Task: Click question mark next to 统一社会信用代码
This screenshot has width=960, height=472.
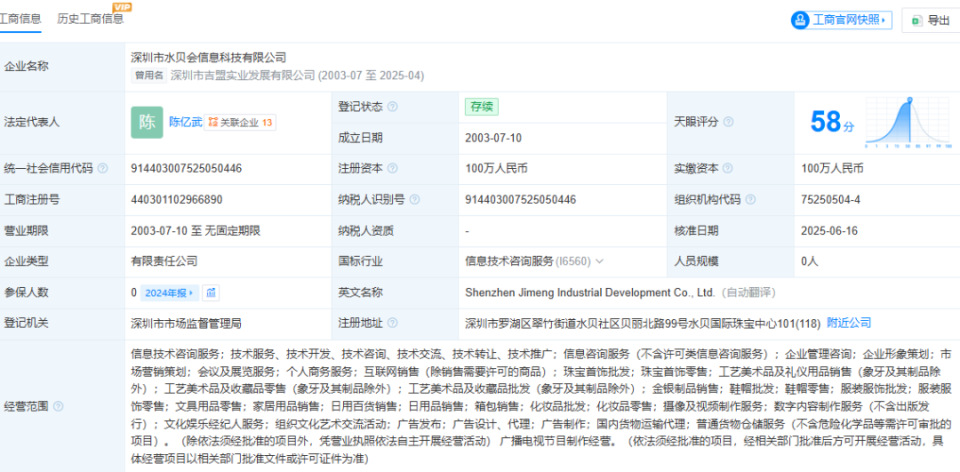Action: 102,168
